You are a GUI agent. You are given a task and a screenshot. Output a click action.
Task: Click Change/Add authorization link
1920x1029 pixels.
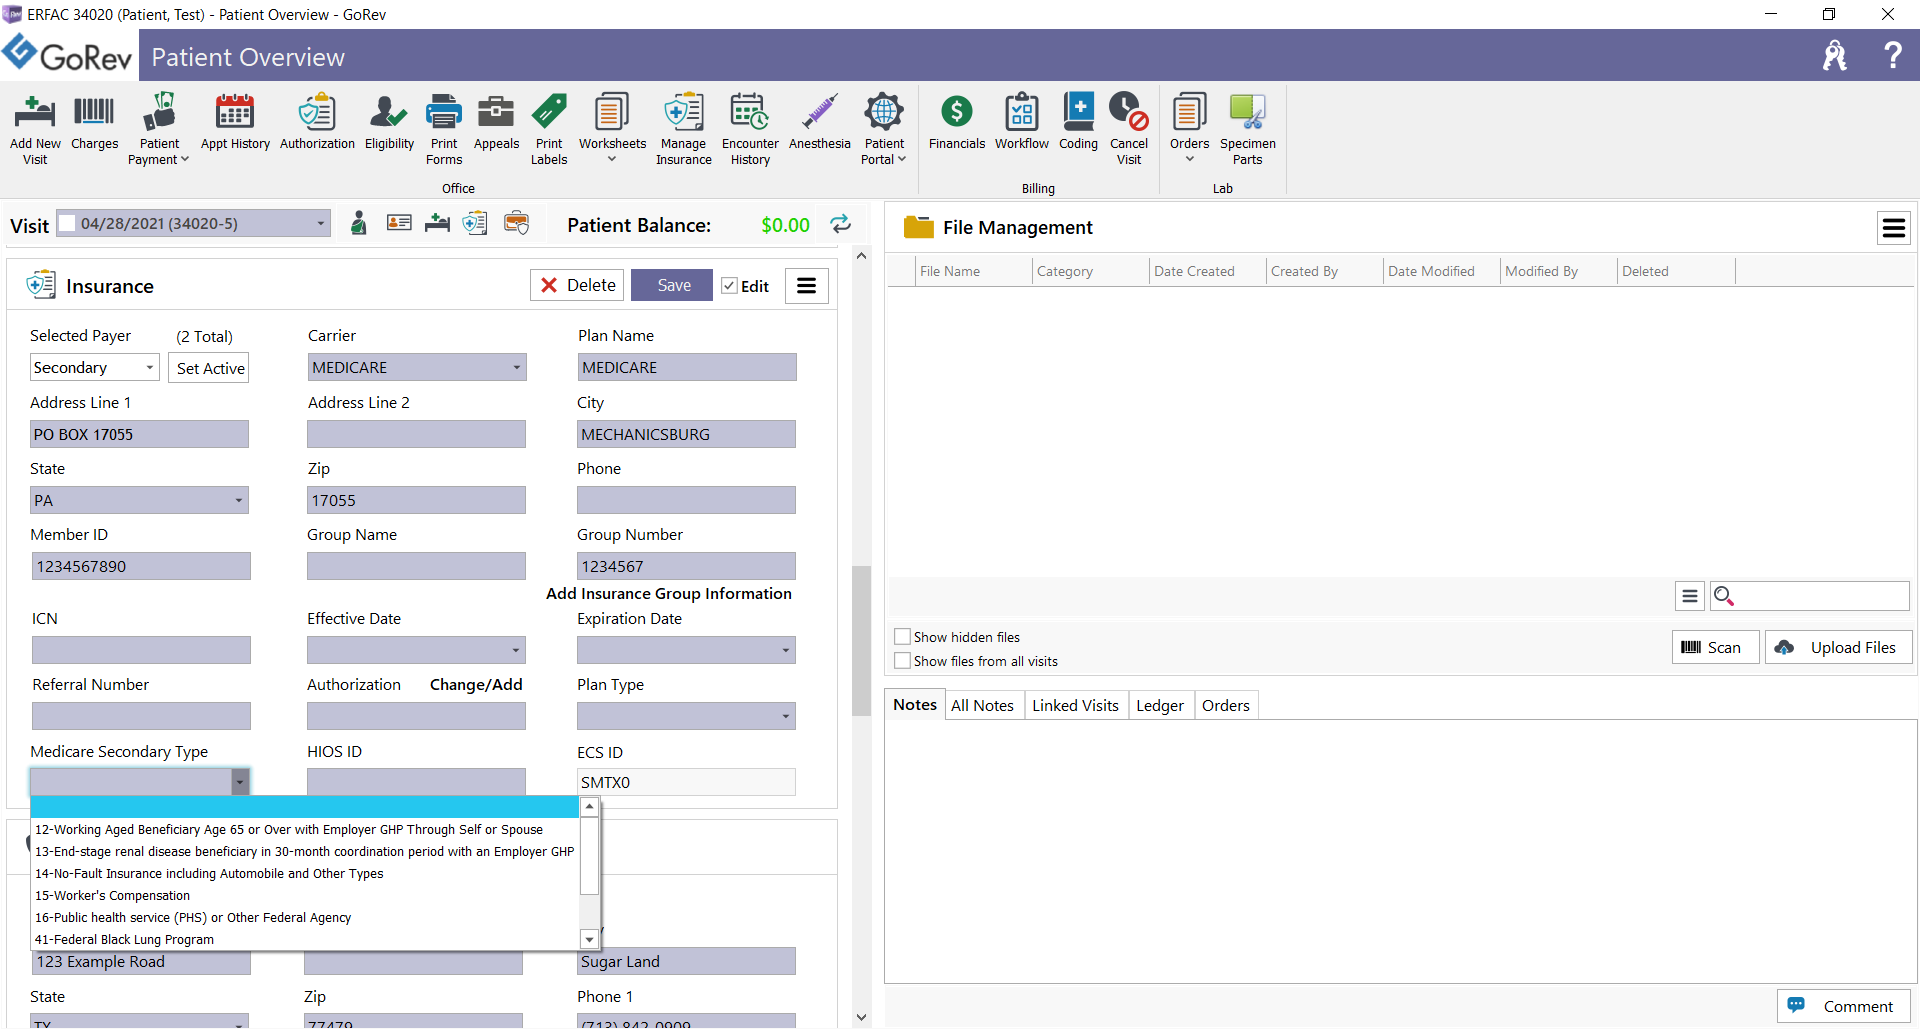476,685
